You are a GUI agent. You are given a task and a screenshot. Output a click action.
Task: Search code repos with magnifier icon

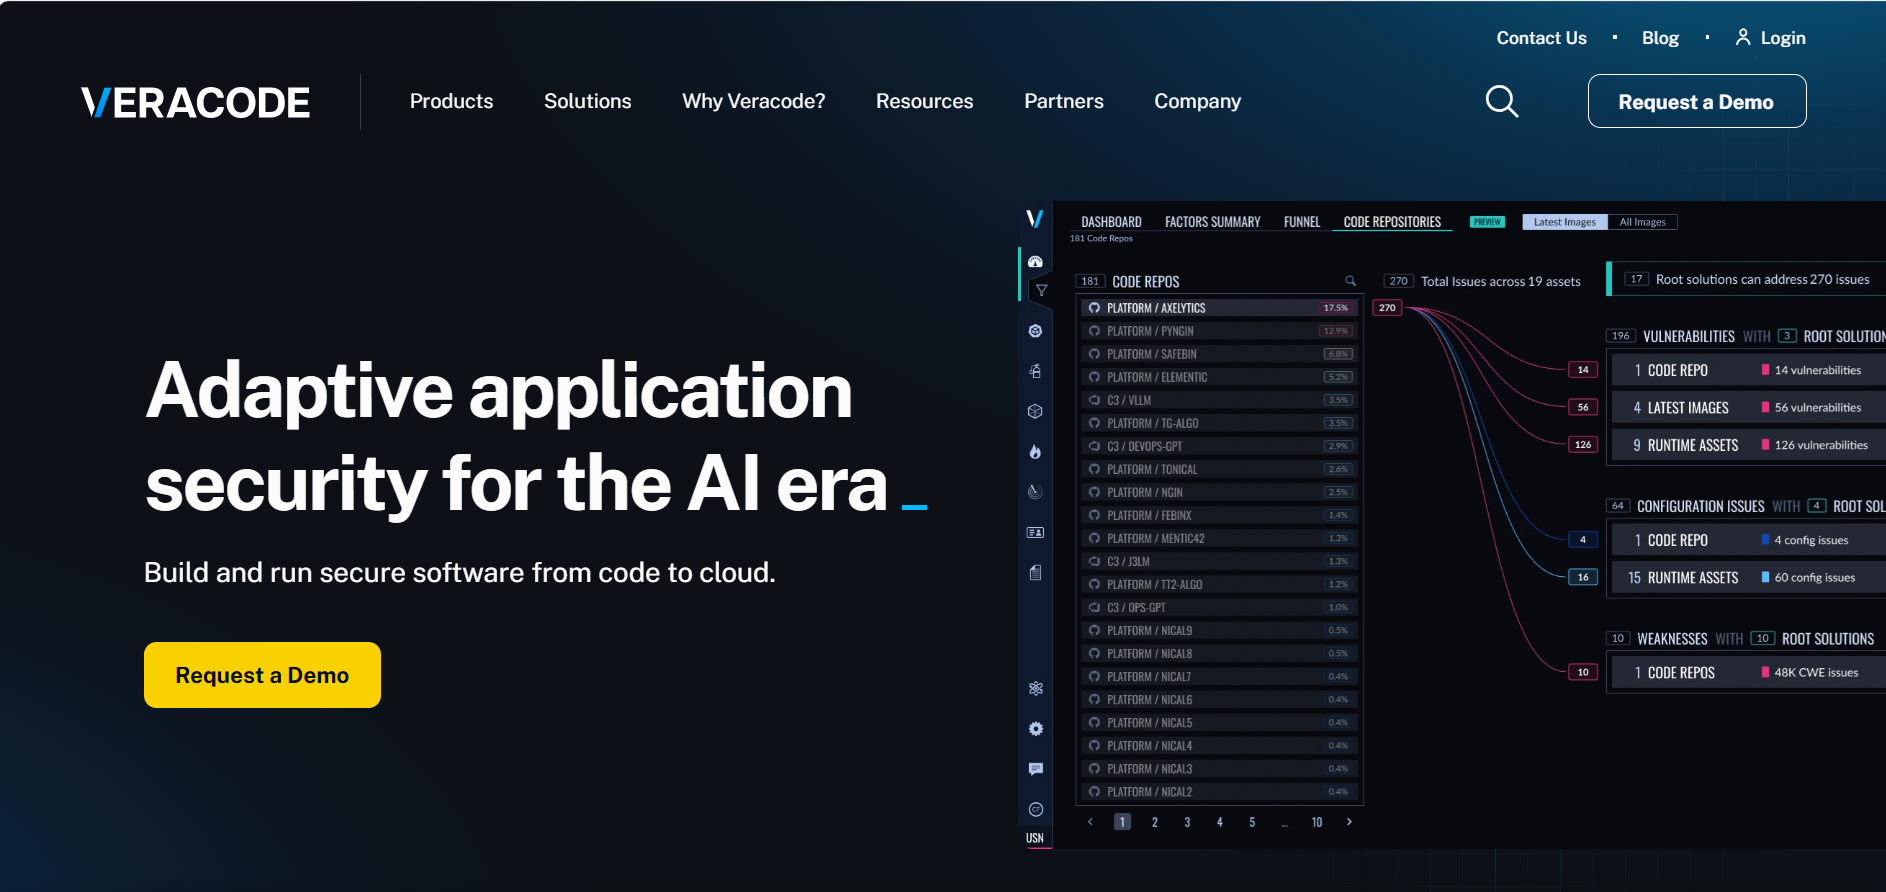coord(1350,281)
